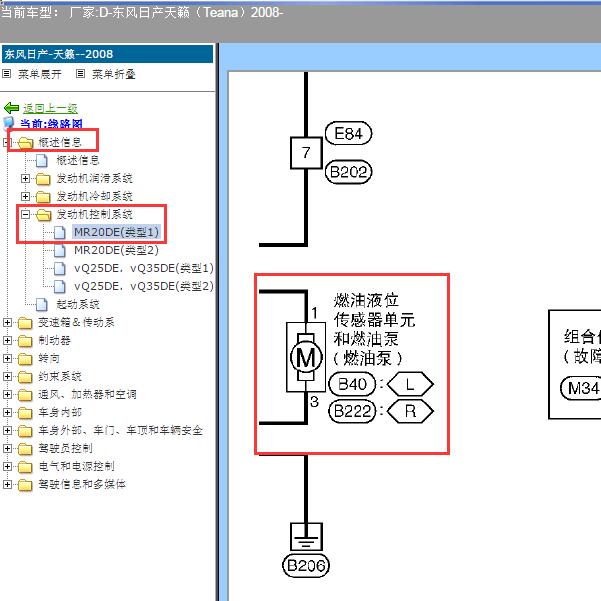Open the 概述信息 document item
The height and width of the screenshot is (601, 601).
(x=78, y=160)
